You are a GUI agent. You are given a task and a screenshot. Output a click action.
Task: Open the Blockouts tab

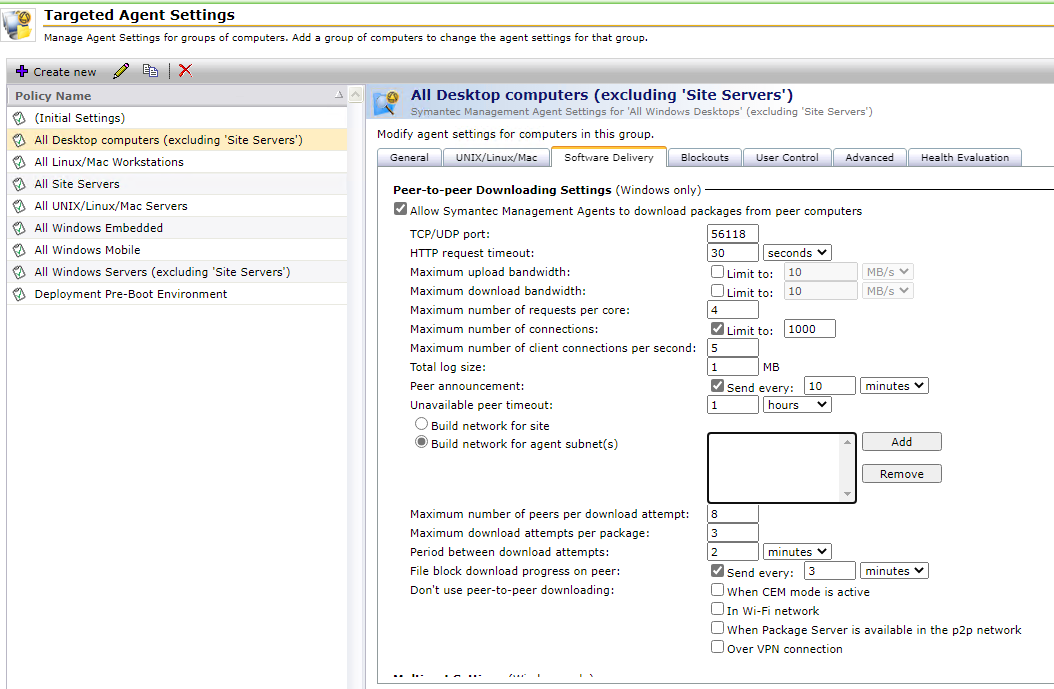[x=704, y=157]
